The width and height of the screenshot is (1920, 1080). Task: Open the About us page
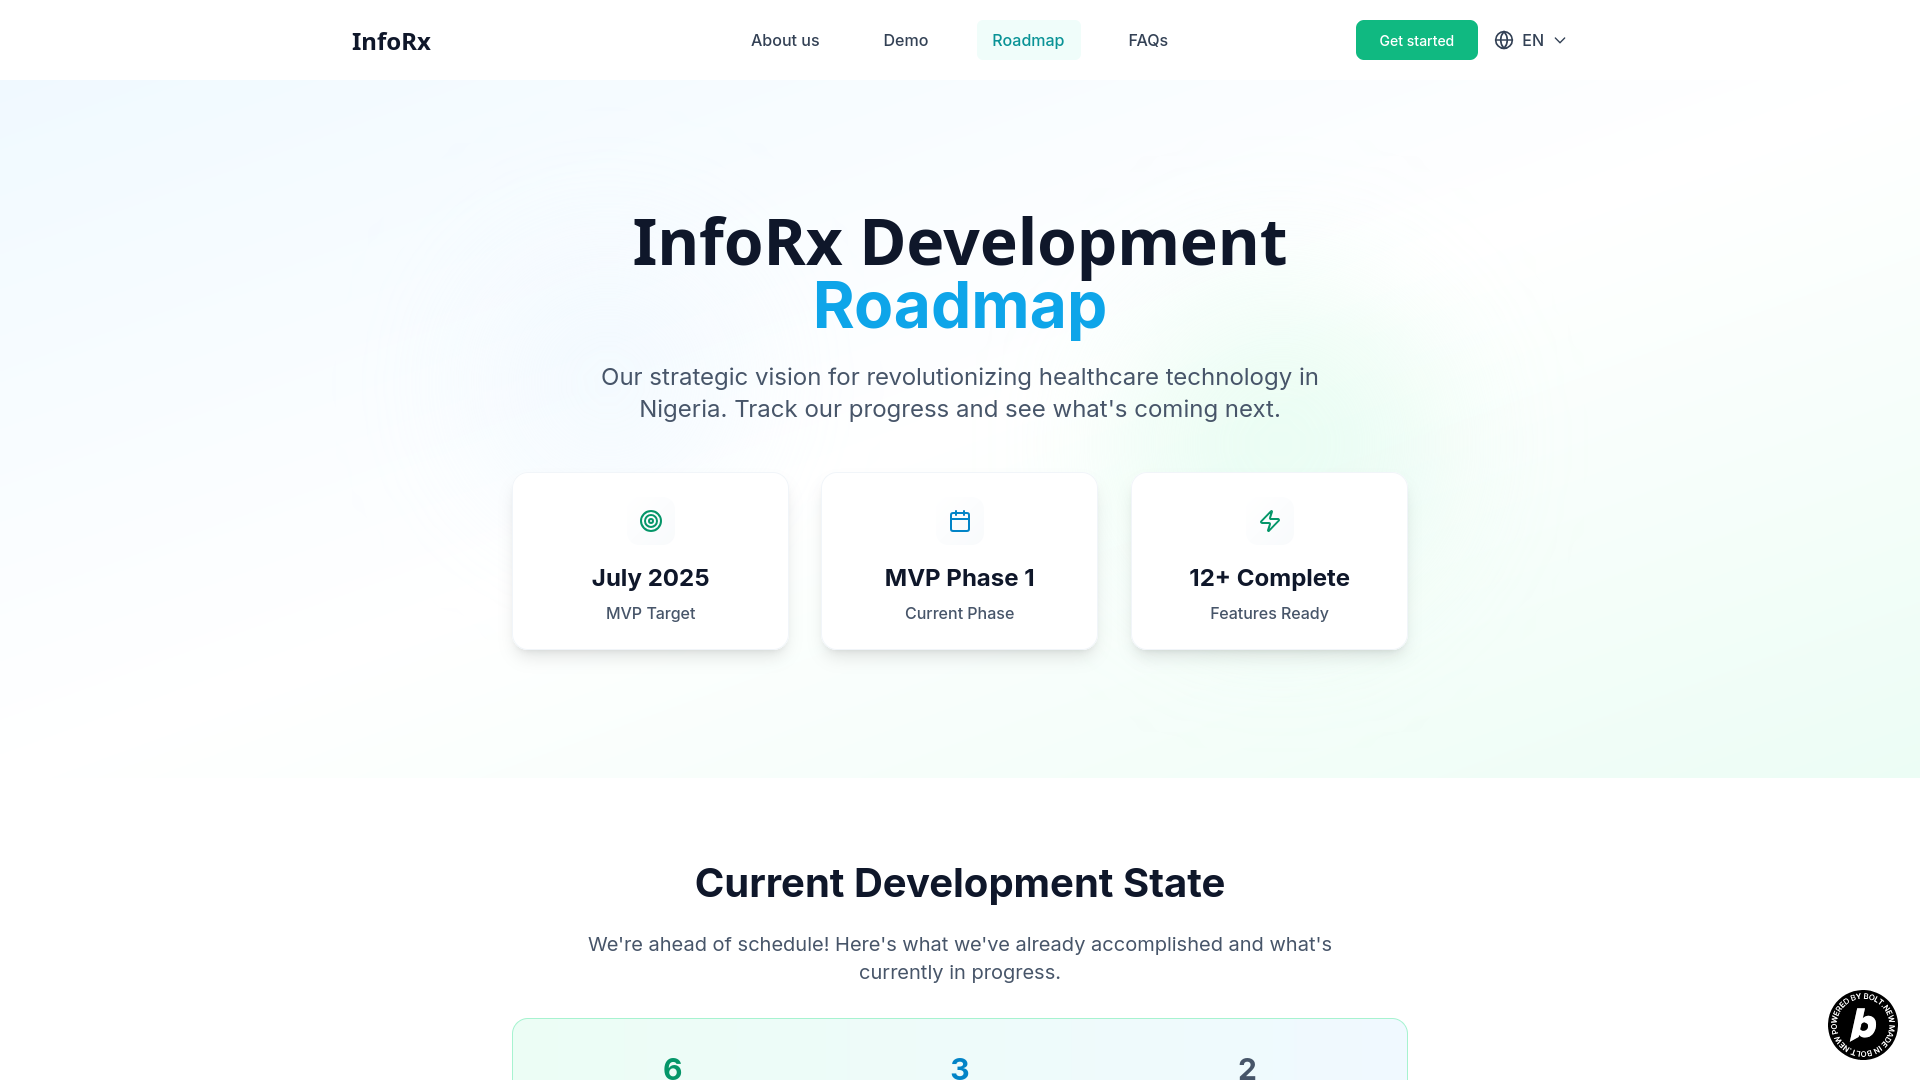[x=785, y=40]
